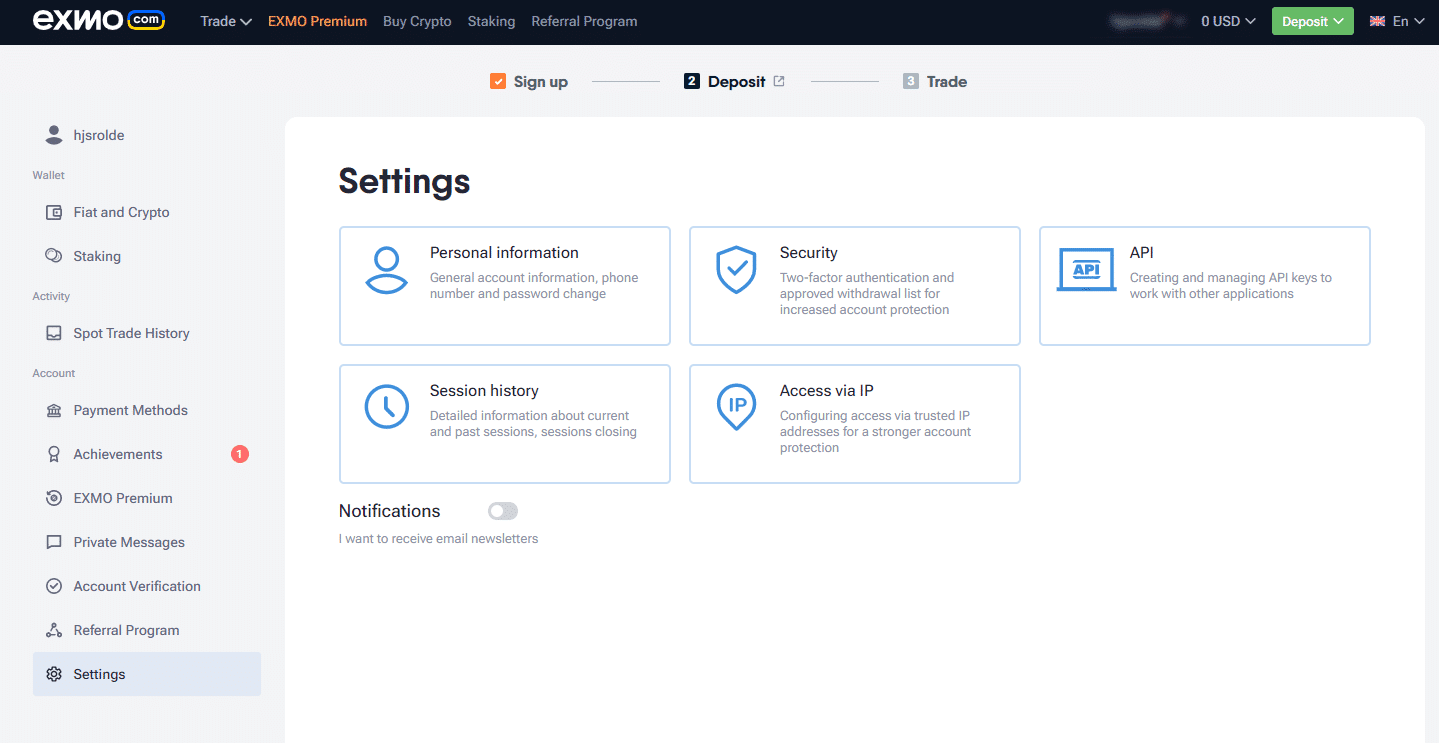Image resolution: width=1439 pixels, height=743 pixels.
Task: Go to Buy Crypto in top navigation
Action: click(417, 21)
